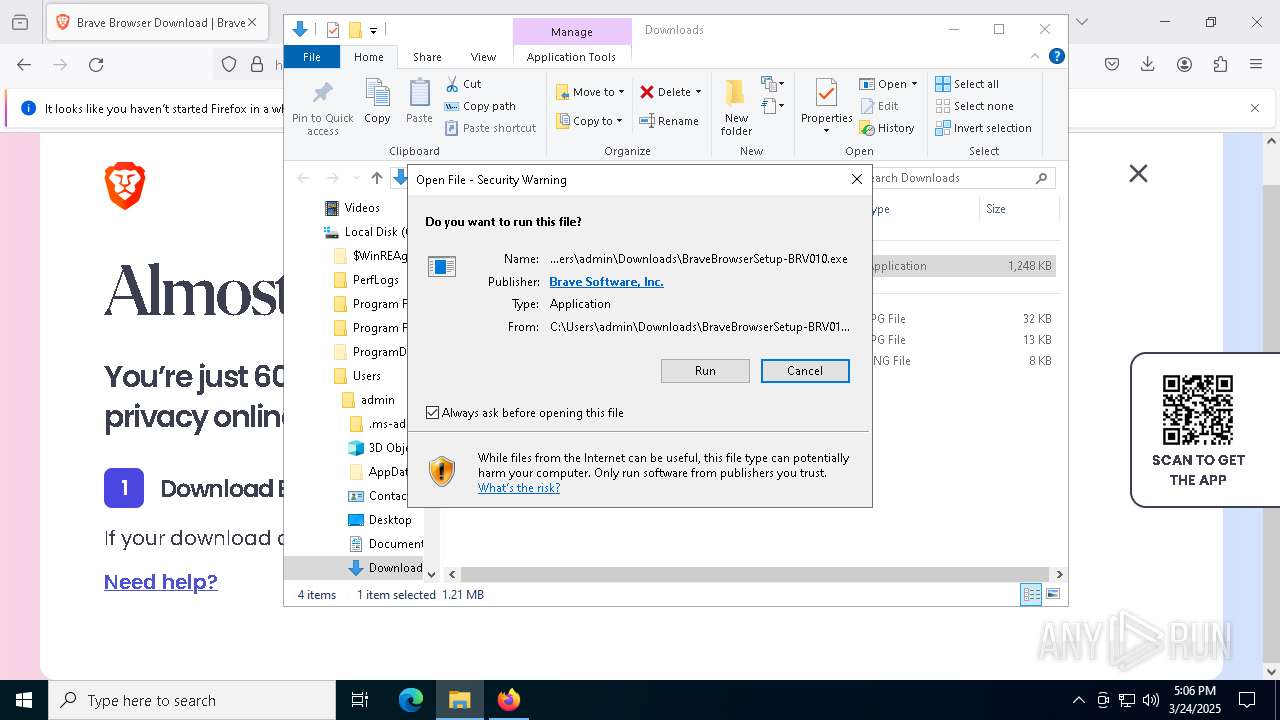Open Firefox extensions icon
Image resolution: width=1280 pixels, height=720 pixels.
click(1220, 64)
